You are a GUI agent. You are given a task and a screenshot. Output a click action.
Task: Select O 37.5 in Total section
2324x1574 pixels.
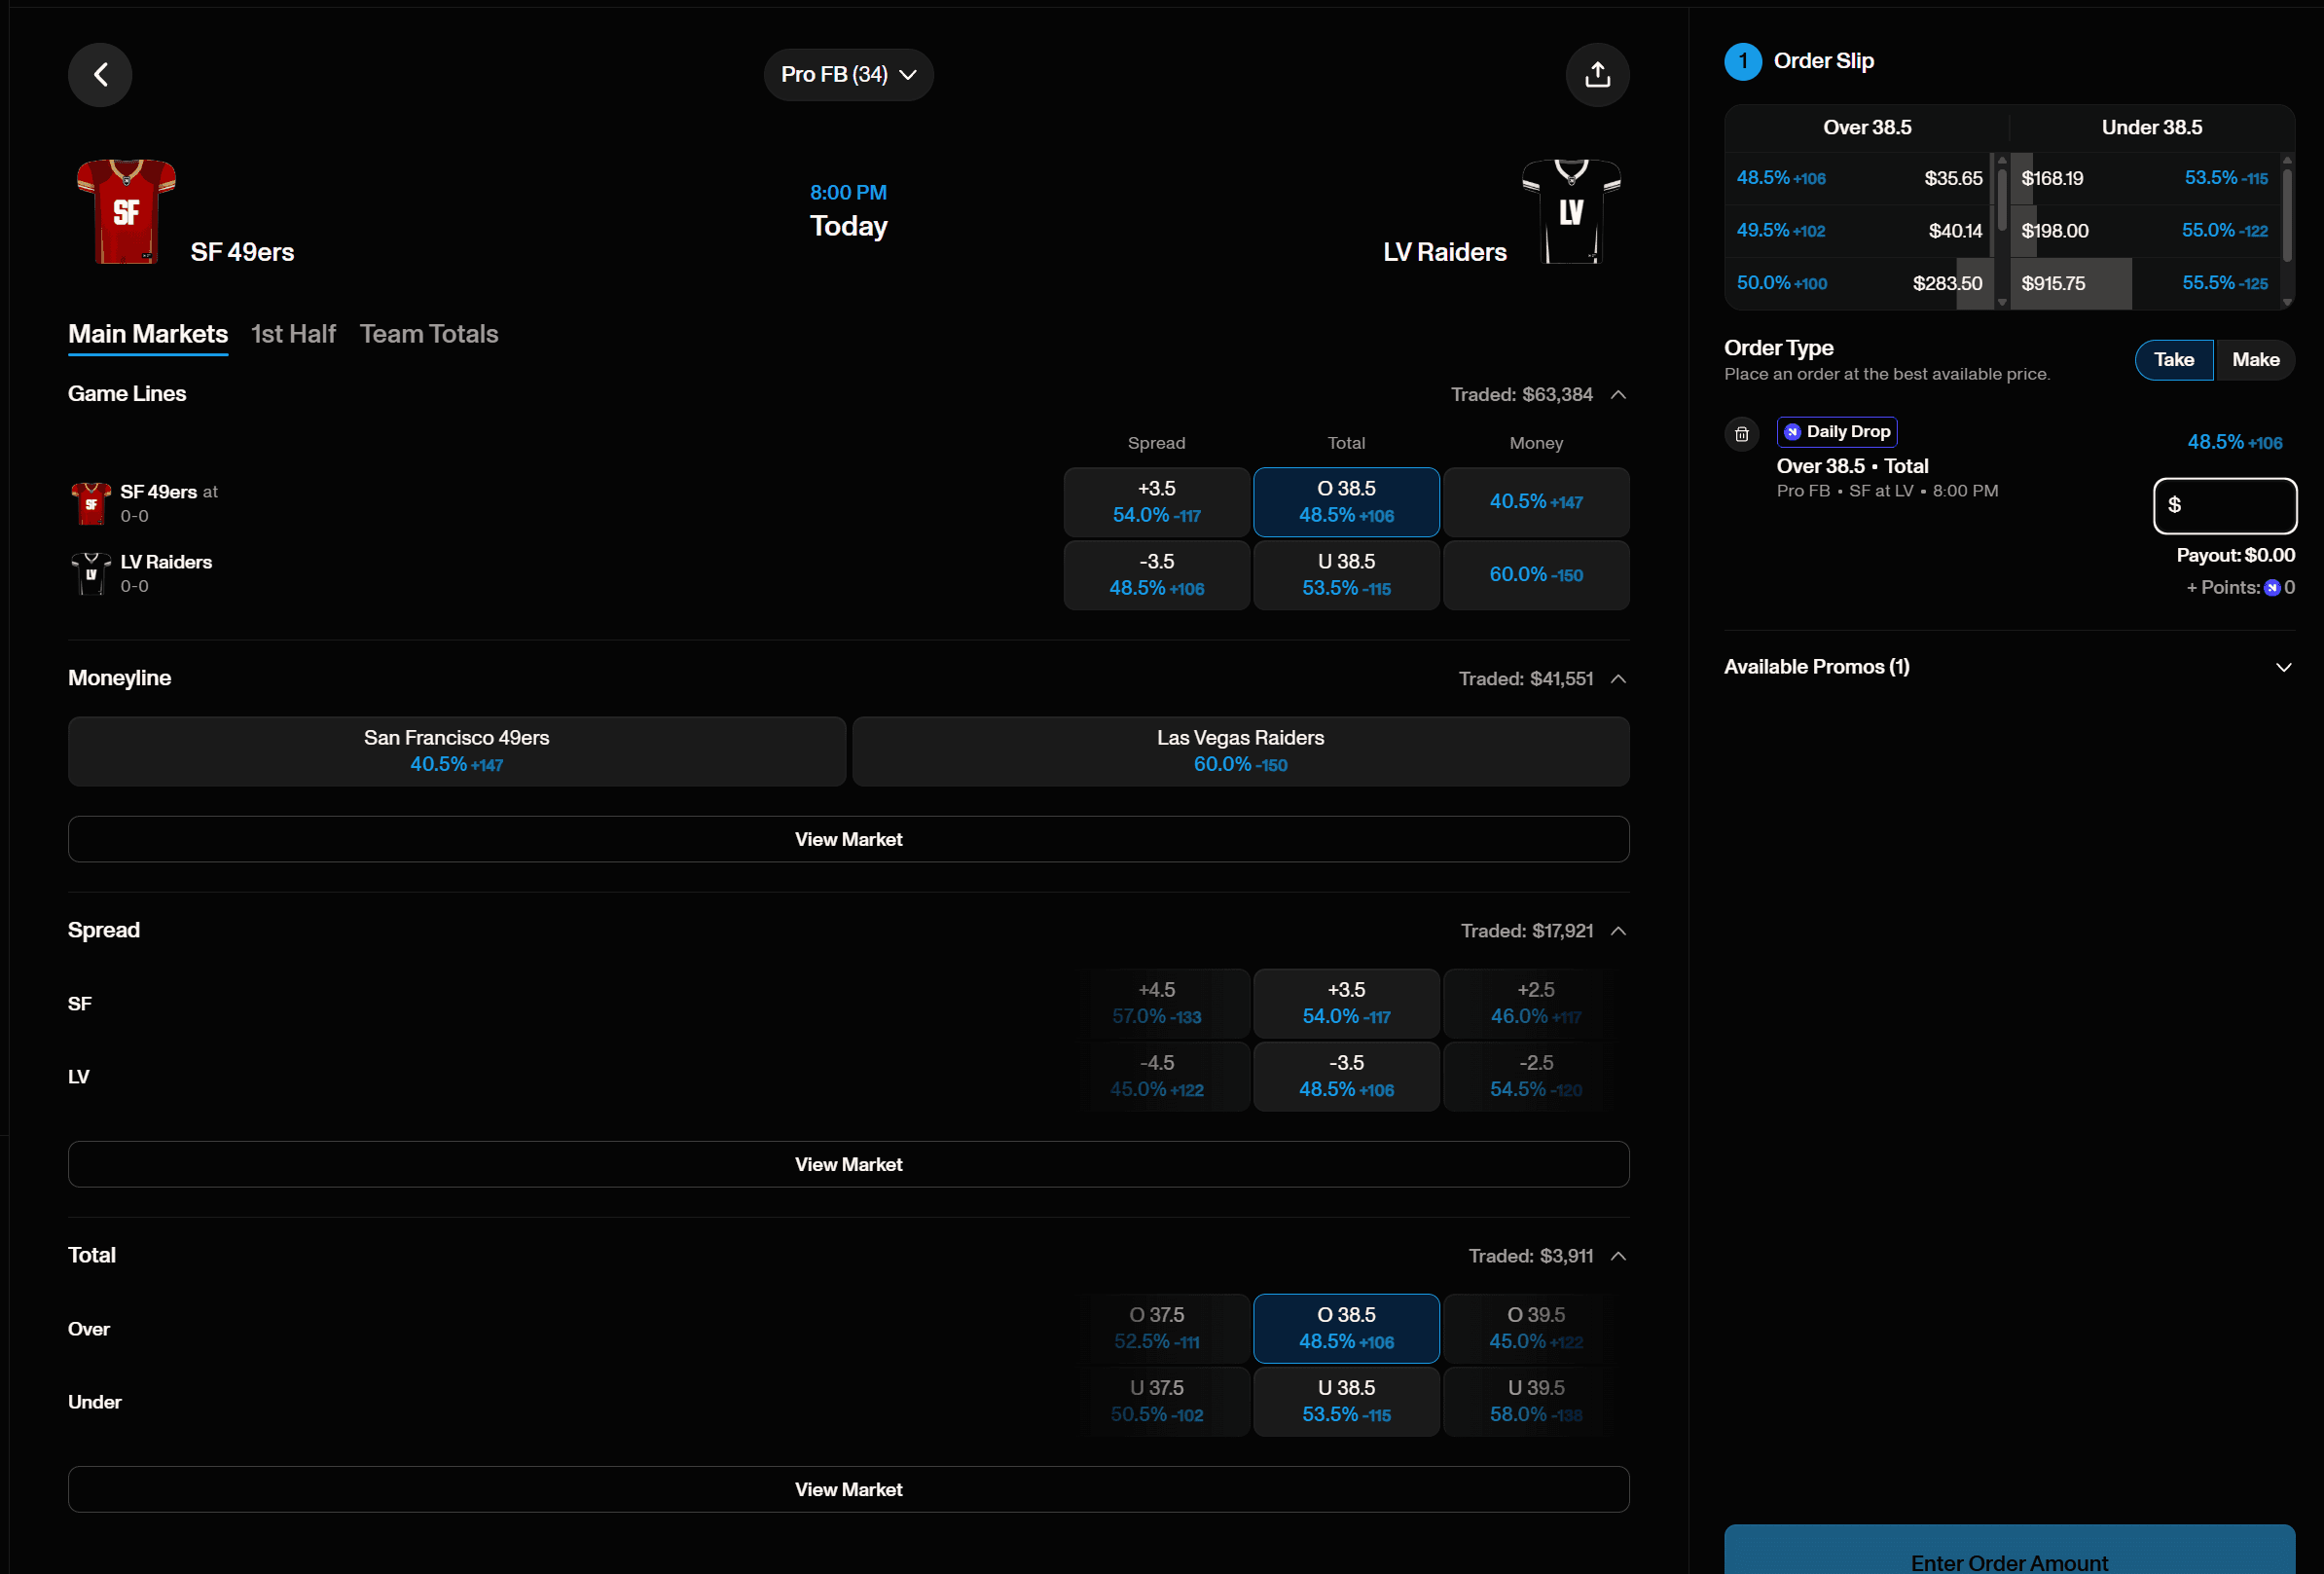1157,1328
